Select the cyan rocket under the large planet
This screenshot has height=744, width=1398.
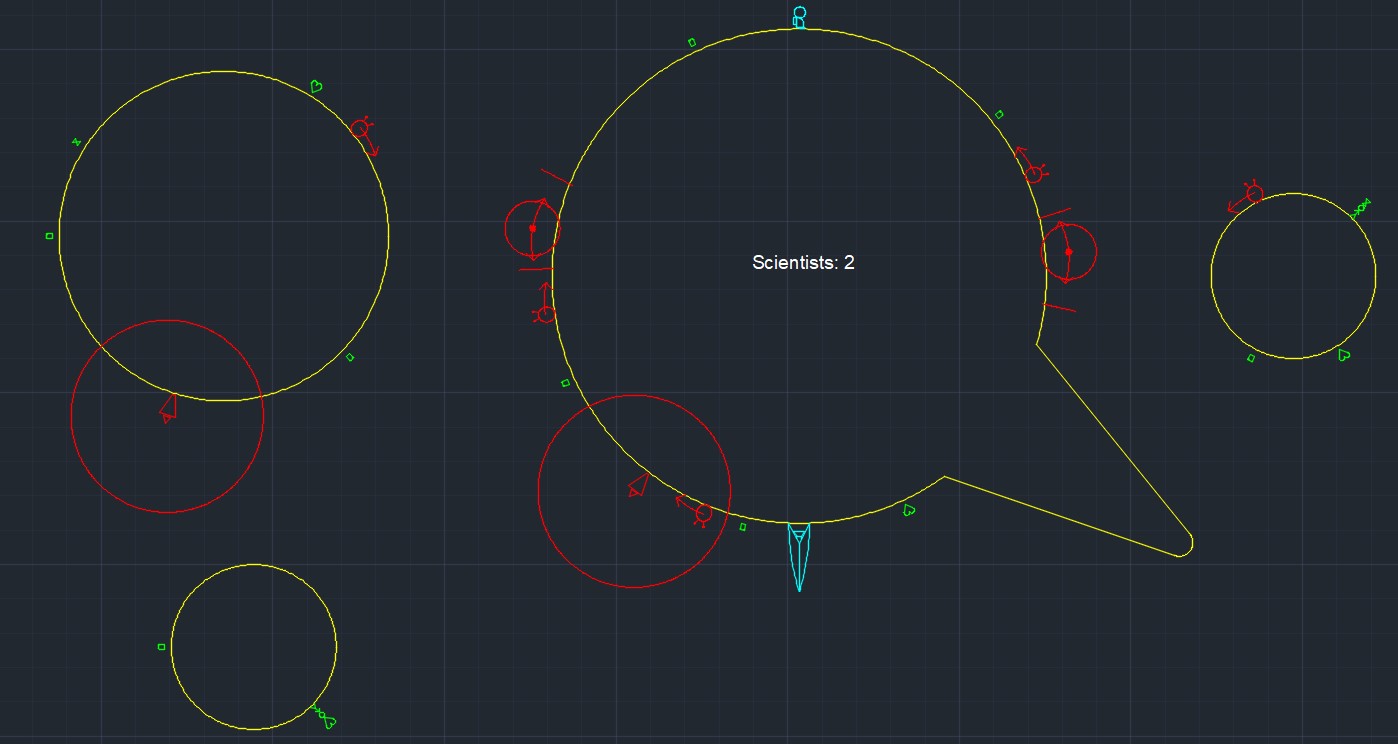pos(799,553)
